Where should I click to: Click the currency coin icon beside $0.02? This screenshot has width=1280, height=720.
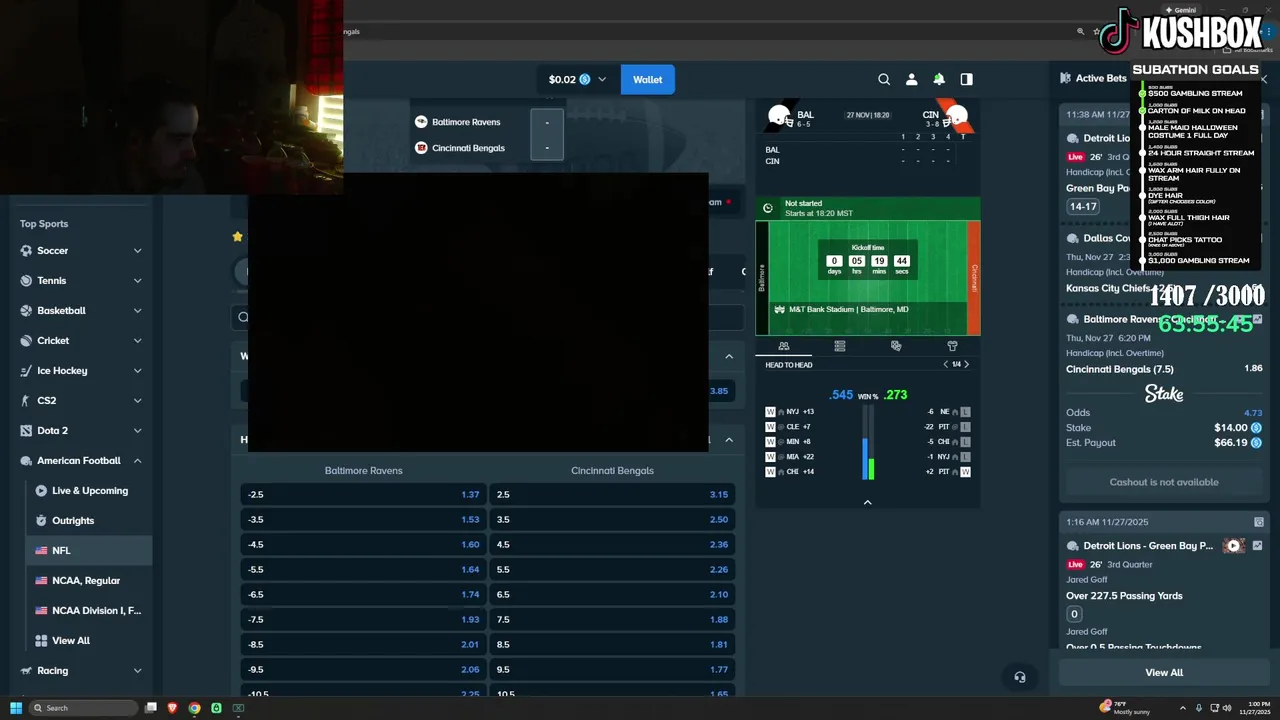(585, 79)
